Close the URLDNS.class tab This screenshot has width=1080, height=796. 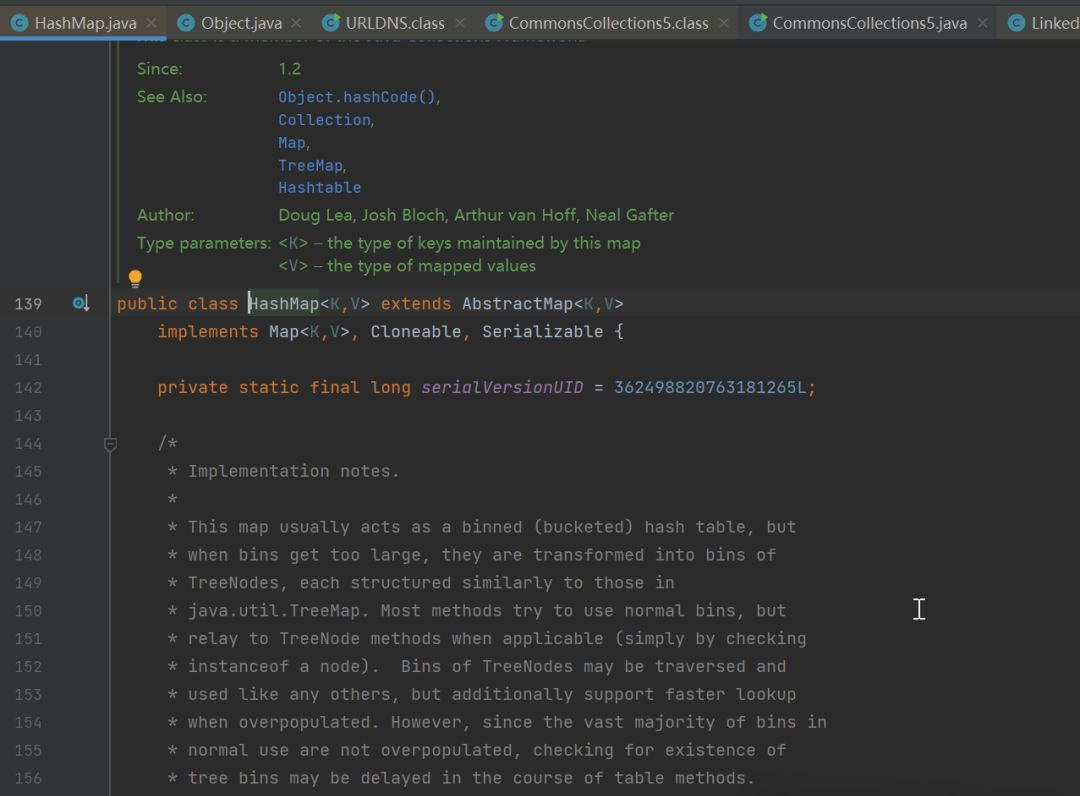coord(460,23)
